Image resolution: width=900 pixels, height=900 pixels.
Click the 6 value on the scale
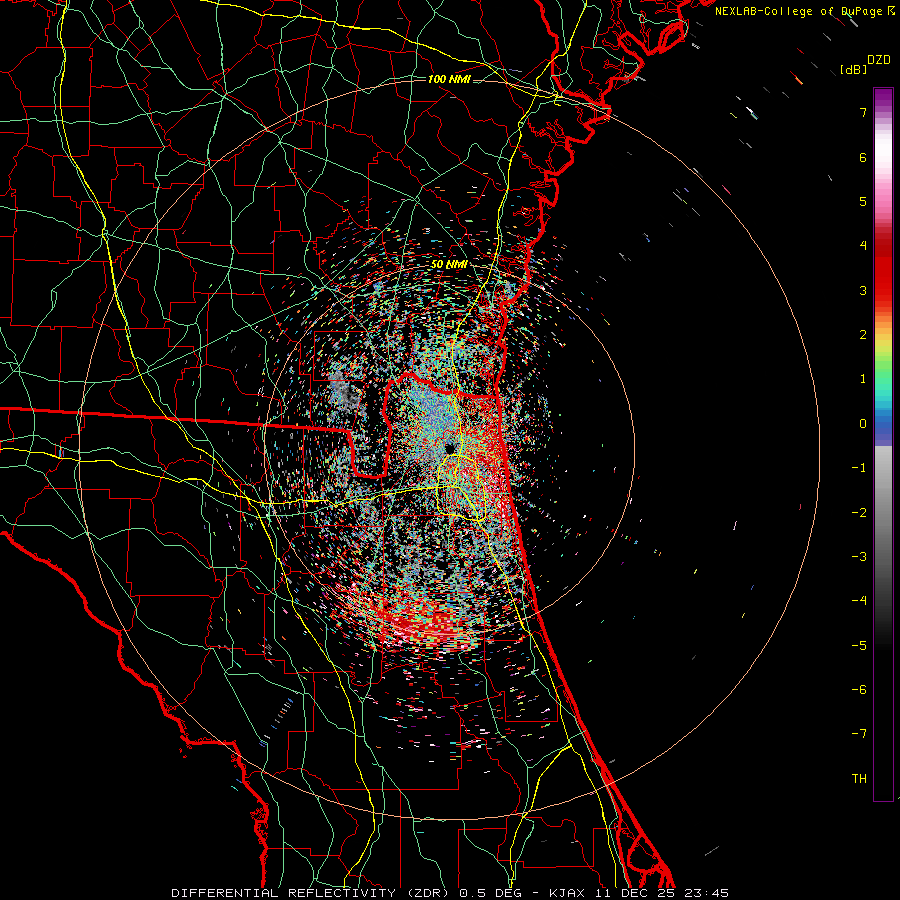tap(863, 157)
